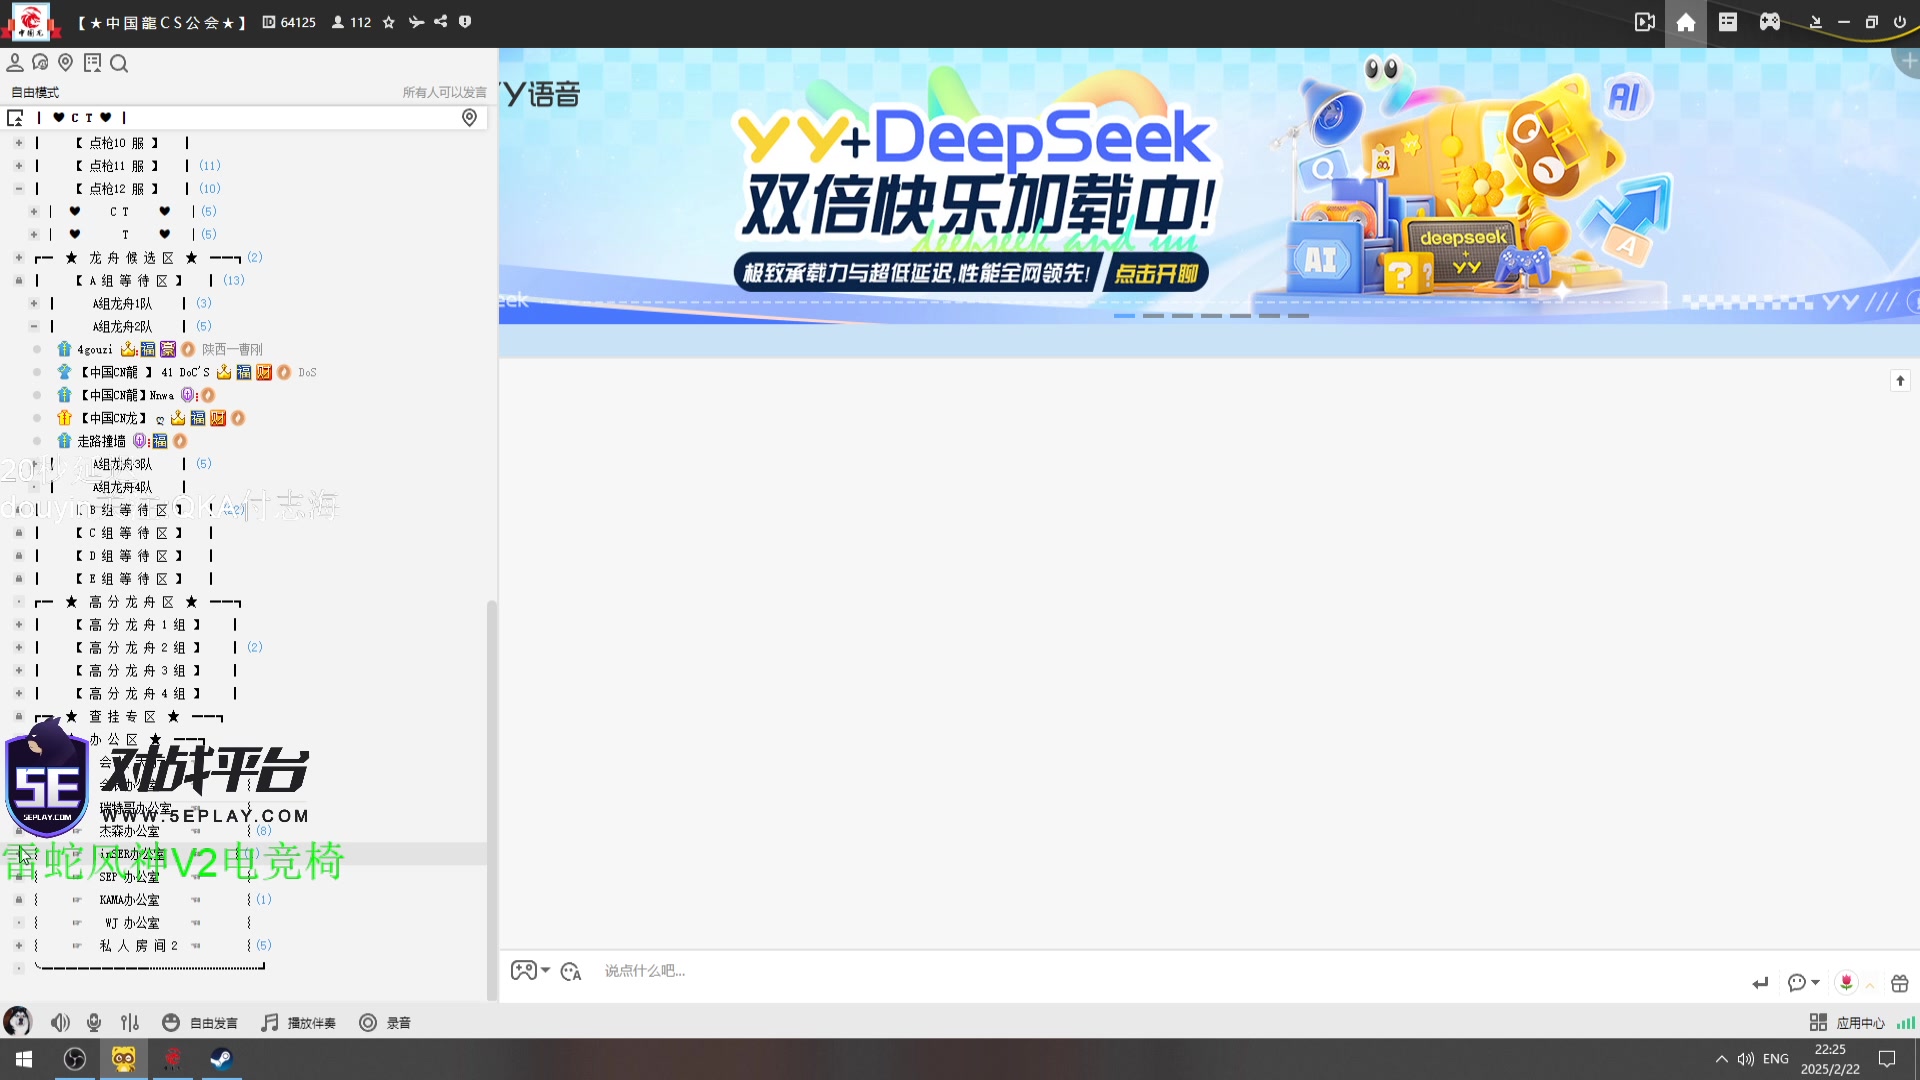Toggle 自由发言 speaking mode

tap(200, 1023)
